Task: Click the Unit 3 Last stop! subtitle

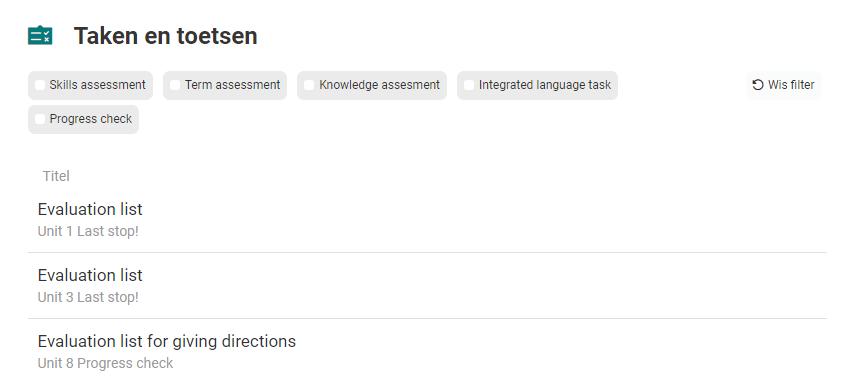Action: tap(88, 297)
